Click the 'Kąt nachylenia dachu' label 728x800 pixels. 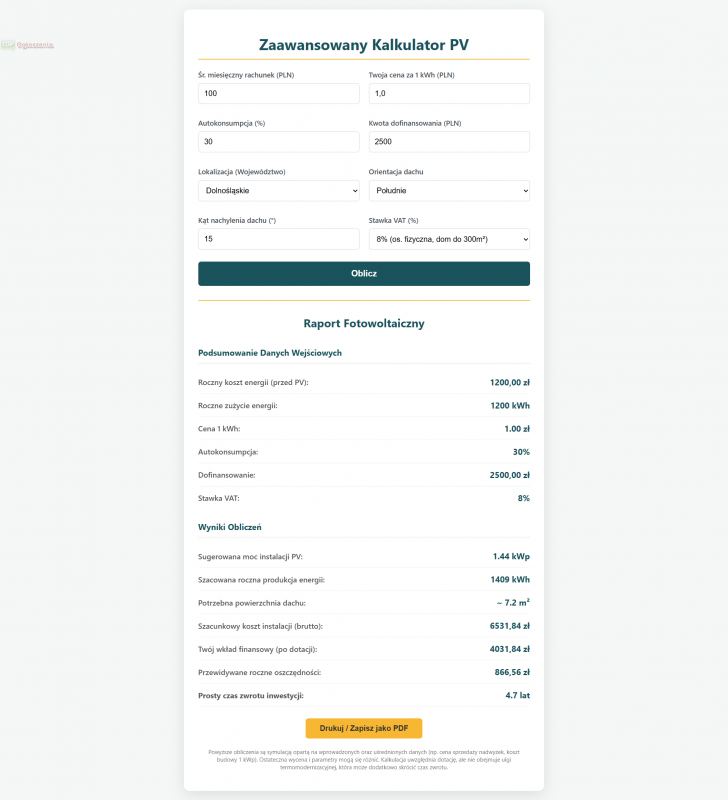point(237,220)
